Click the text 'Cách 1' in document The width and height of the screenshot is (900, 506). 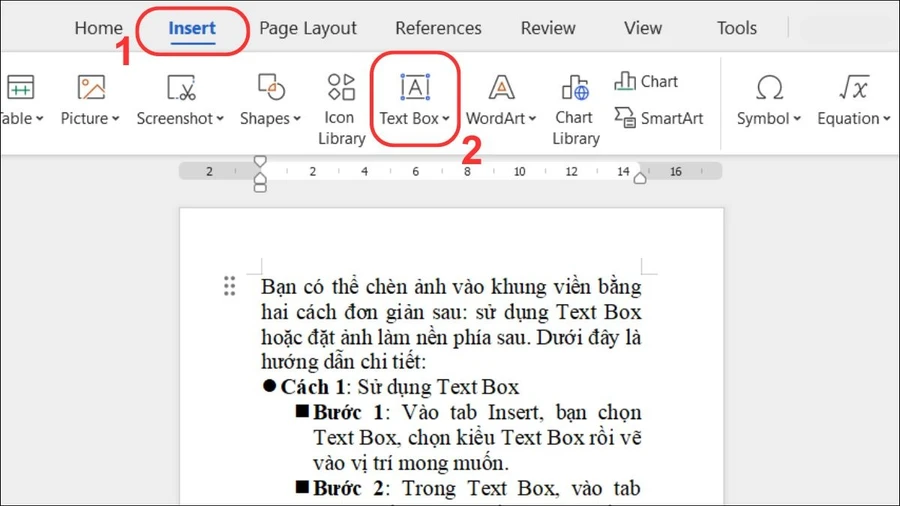pos(312,387)
